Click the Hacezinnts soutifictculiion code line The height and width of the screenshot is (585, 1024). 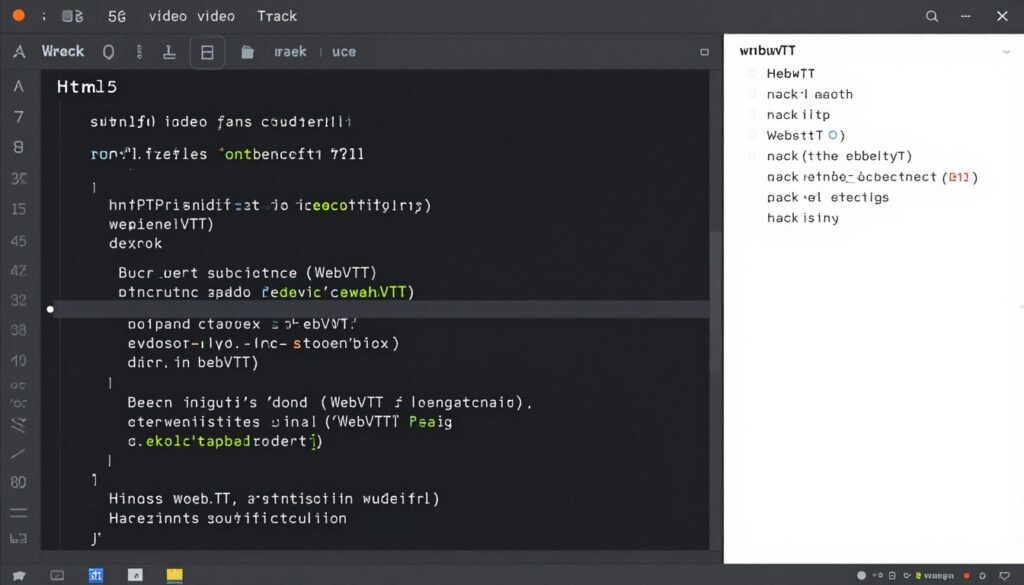(x=227, y=518)
